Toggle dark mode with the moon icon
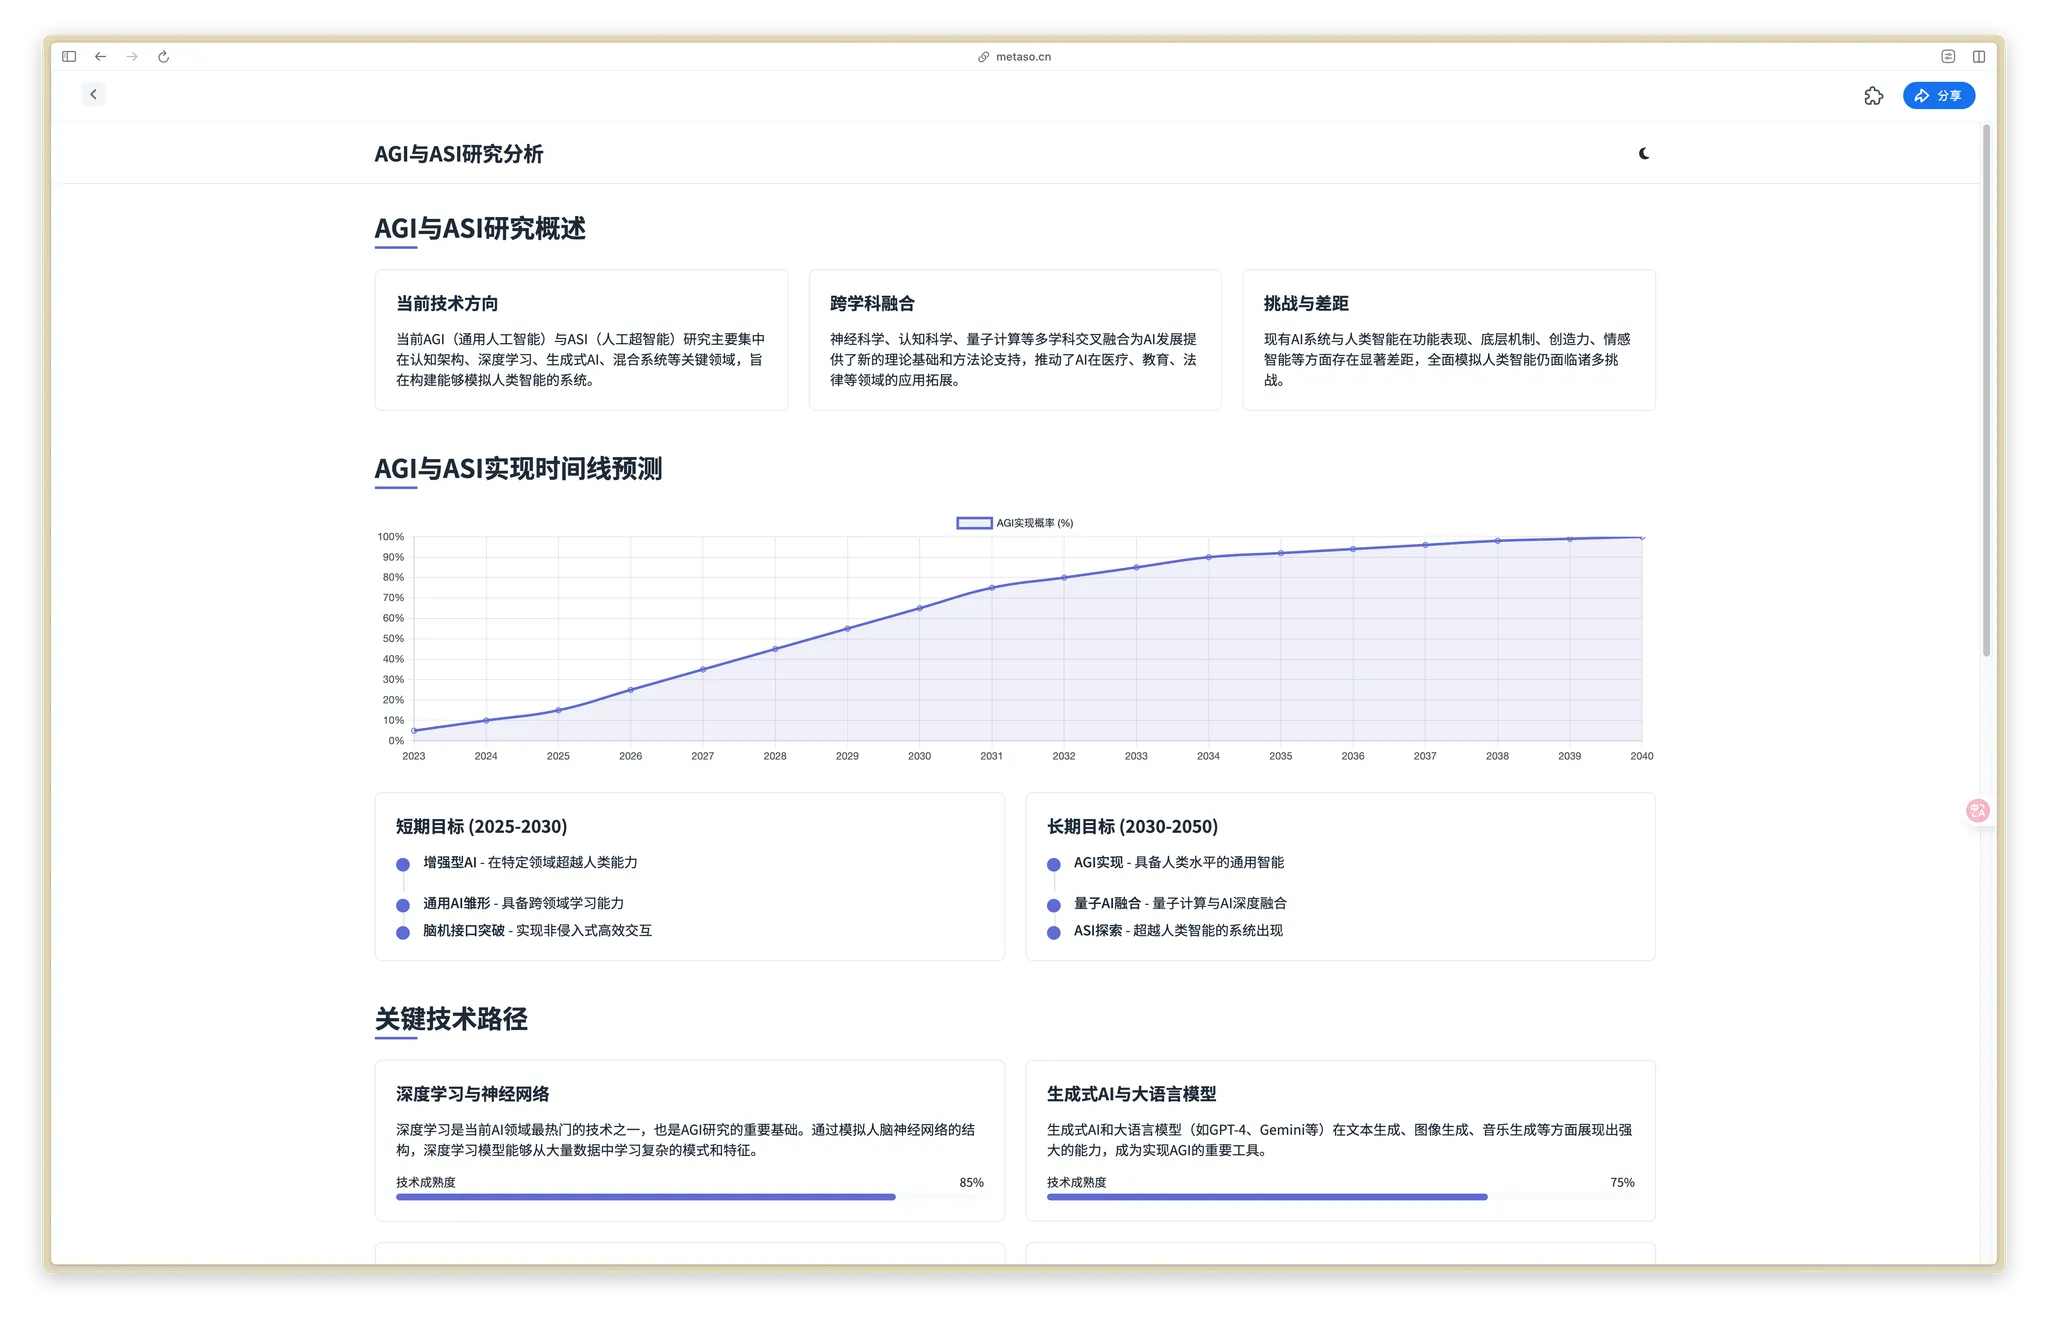The height and width of the screenshot is (1324, 2048). 1643,154
